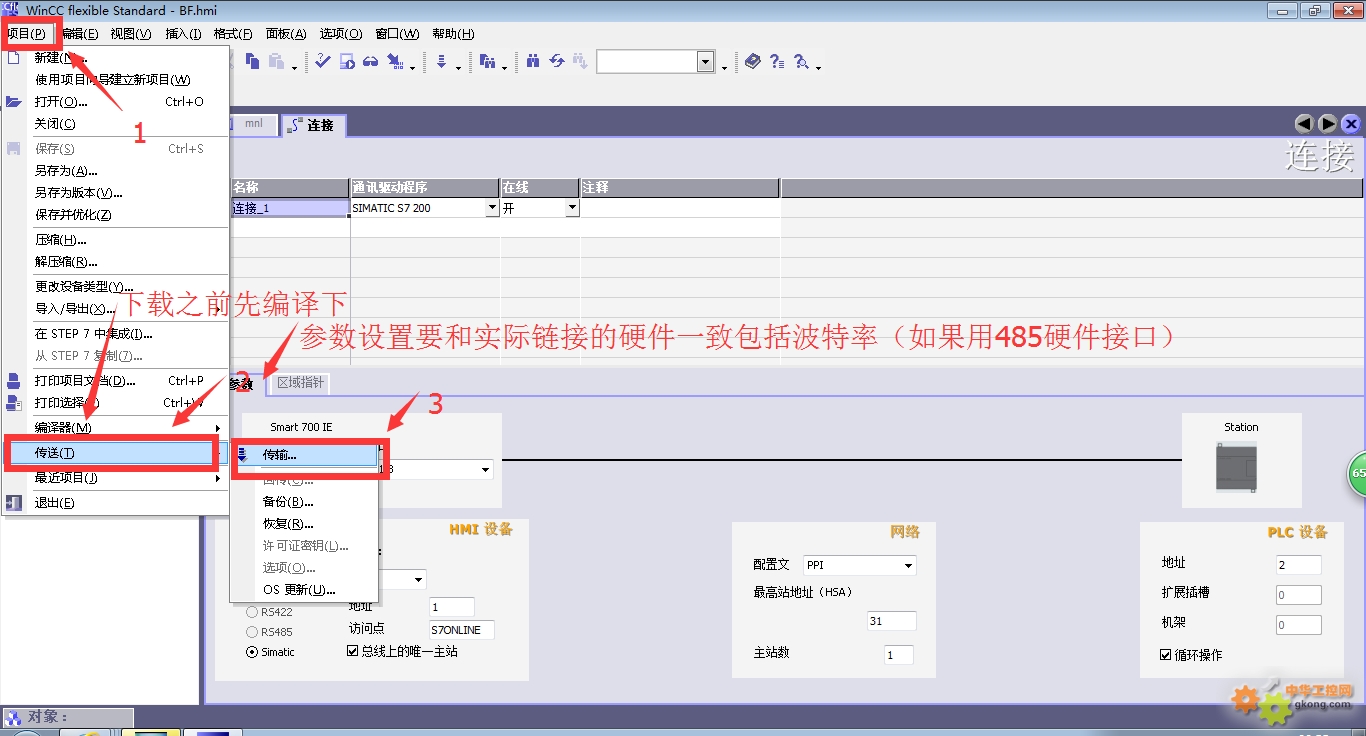This screenshot has height=736, width=1366.
Task: Open the download toolbar options arrow
Action: 458,67
